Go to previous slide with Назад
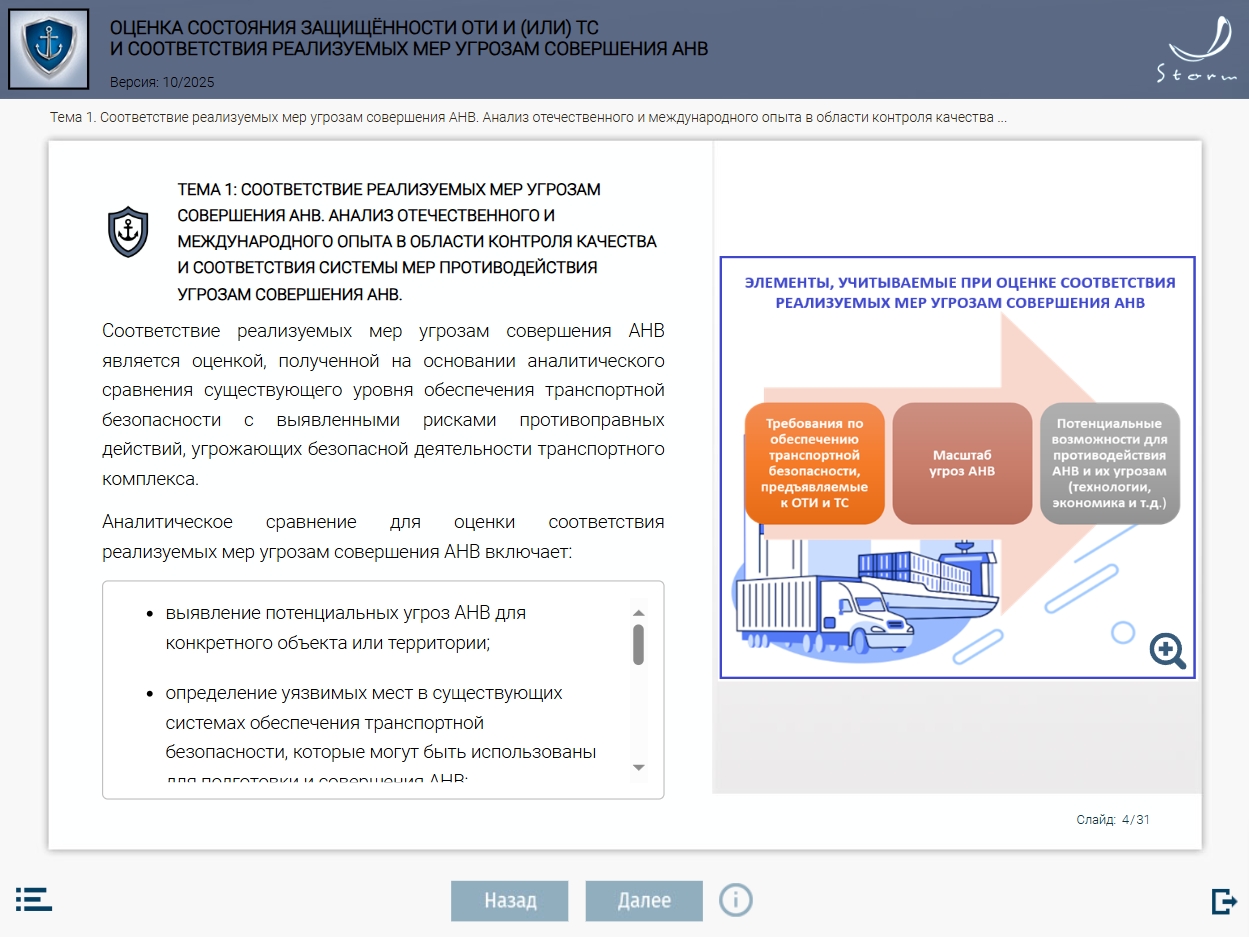 (509, 900)
